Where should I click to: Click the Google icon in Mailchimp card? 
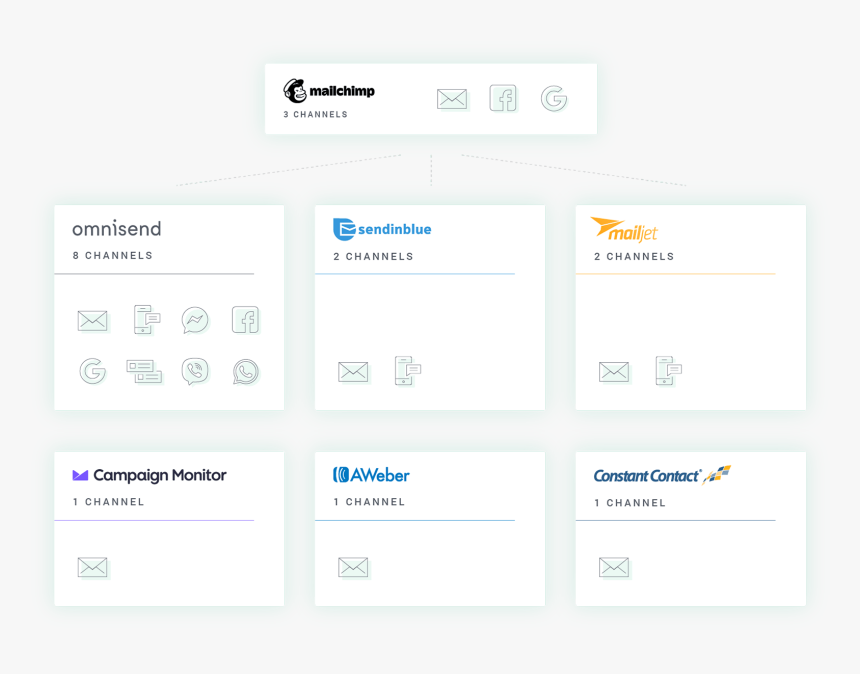554,99
